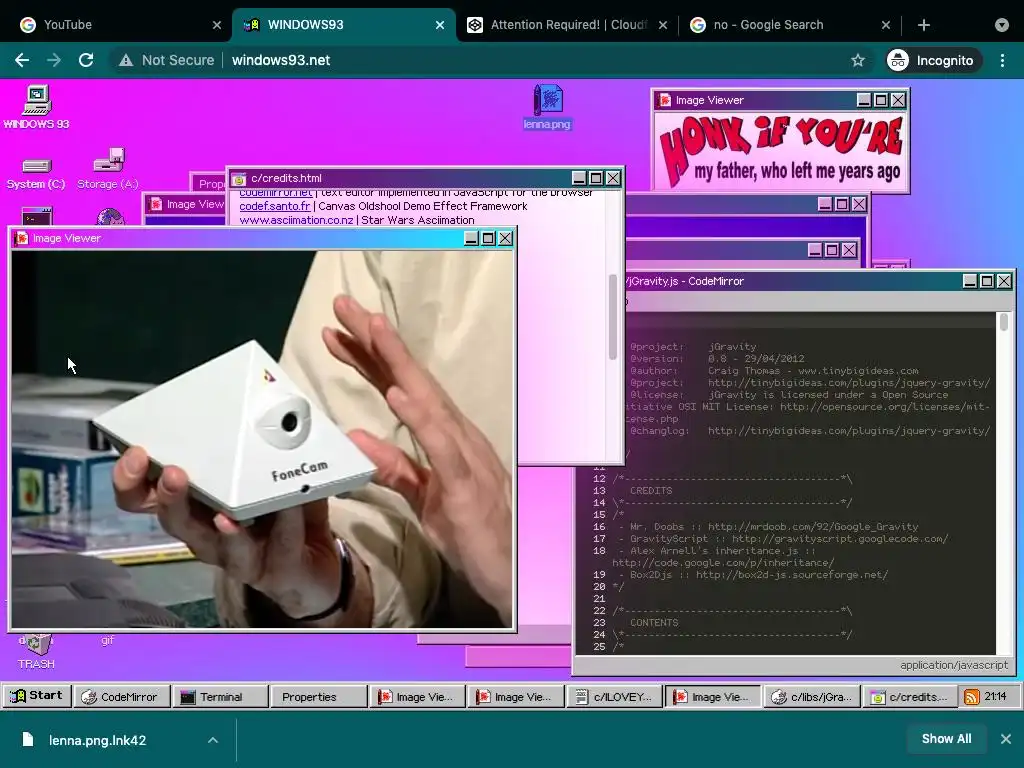Open codef.santo.fr link in credits window

(x=274, y=206)
